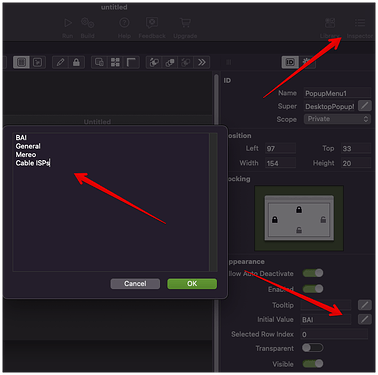Click the Name field with PopupMenu1

337,93
